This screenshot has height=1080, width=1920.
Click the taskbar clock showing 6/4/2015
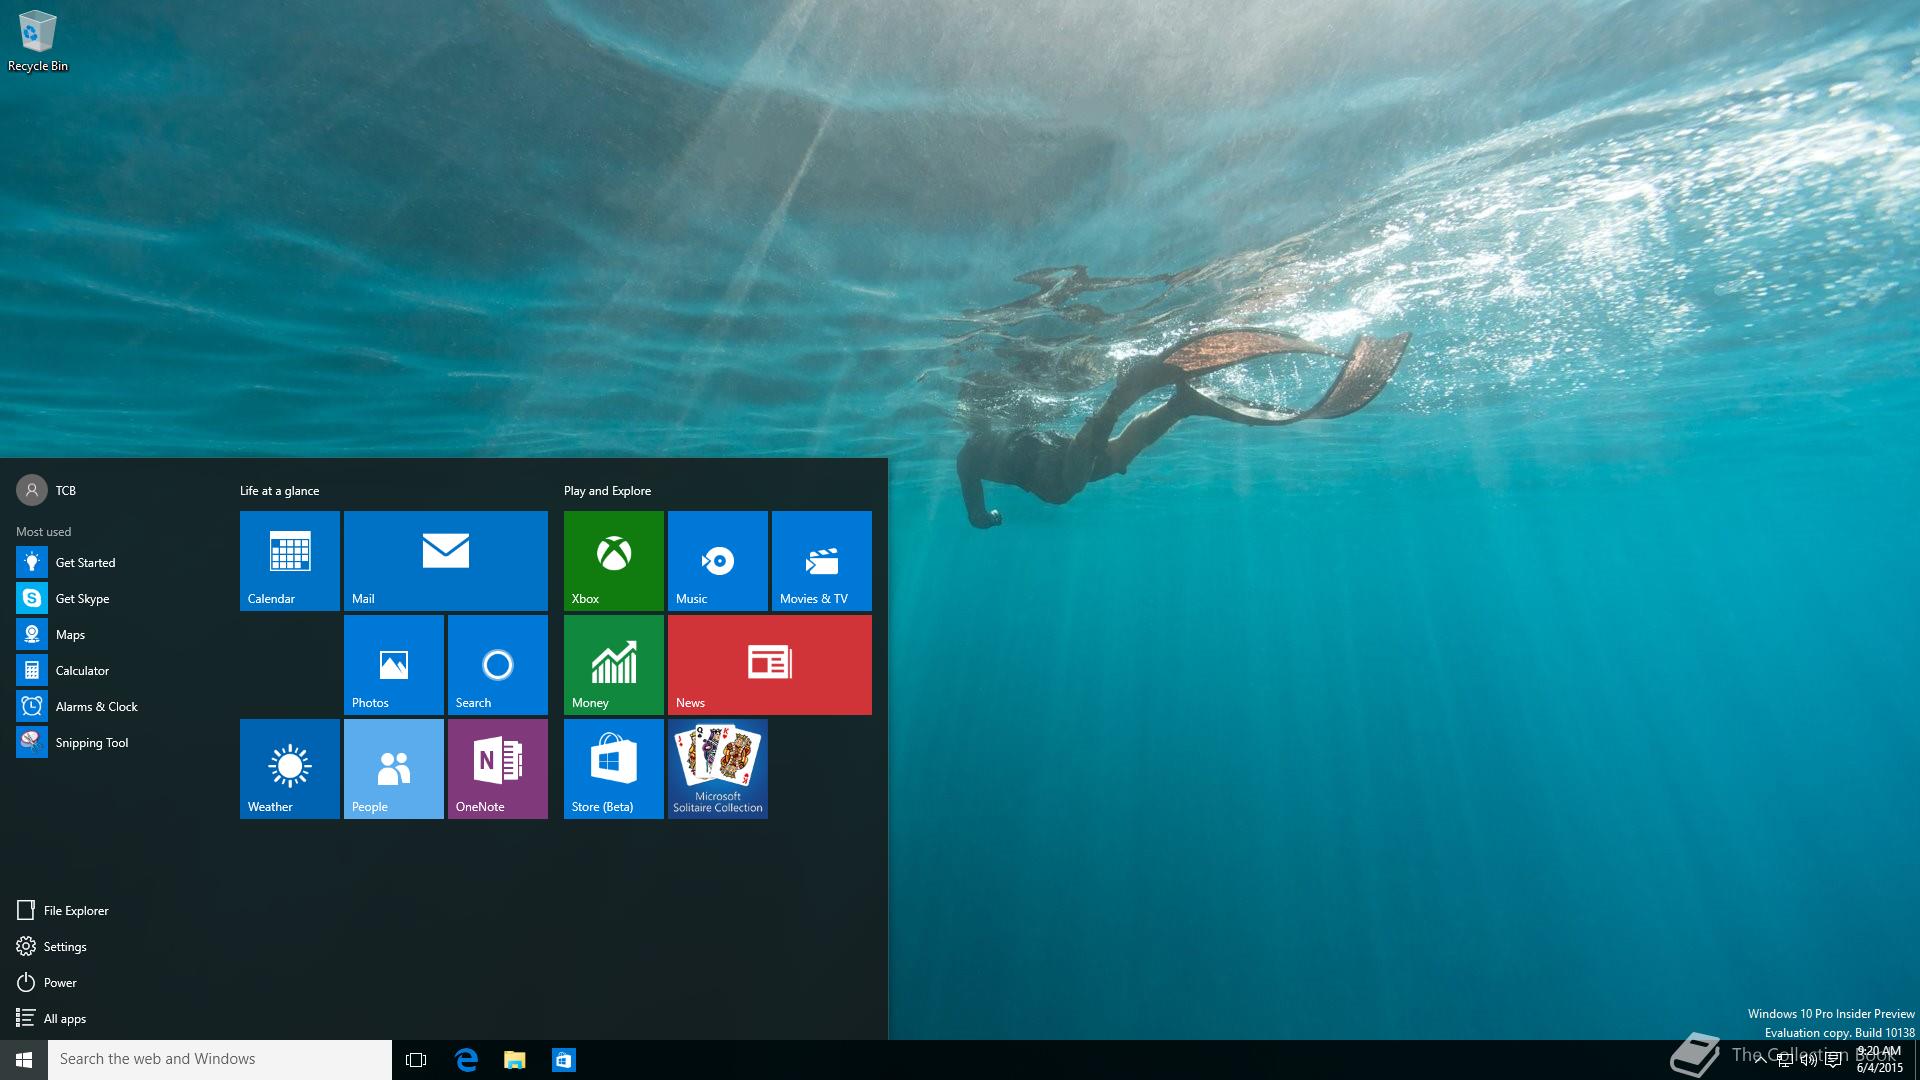[x=1880, y=1060]
